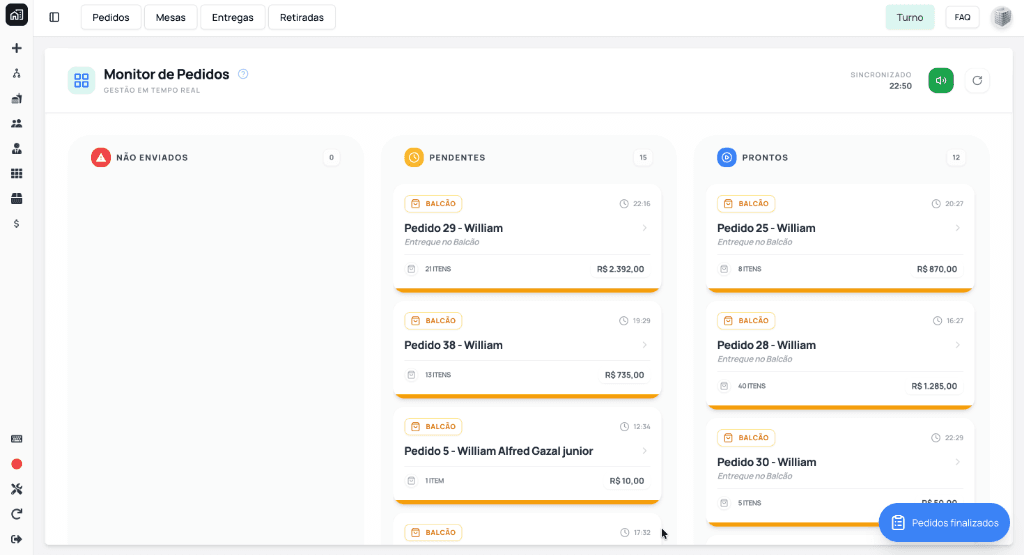Click the Pendentes count badge 15
The height and width of the screenshot is (555, 1024).
click(643, 157)
